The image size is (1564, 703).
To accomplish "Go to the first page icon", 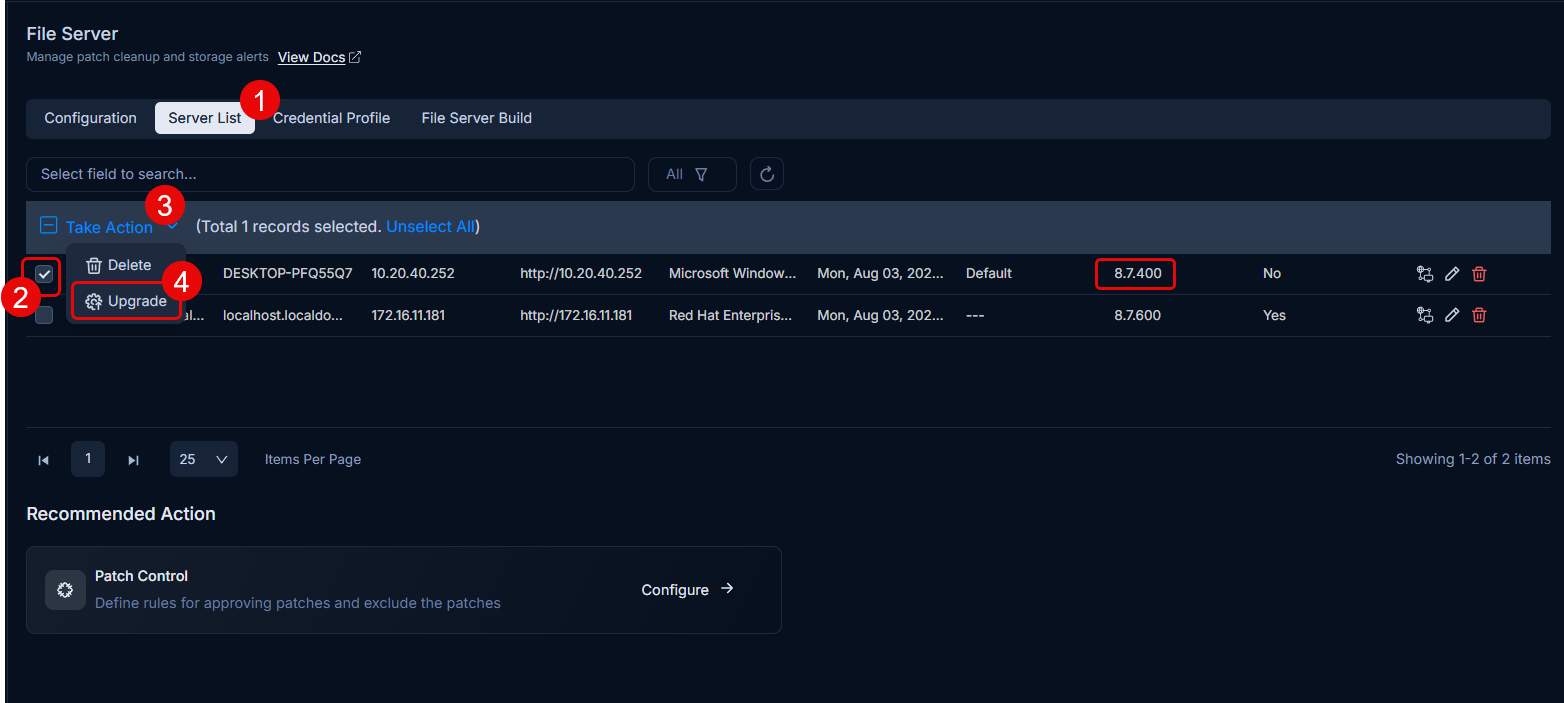I will click(x=44, y=460).
